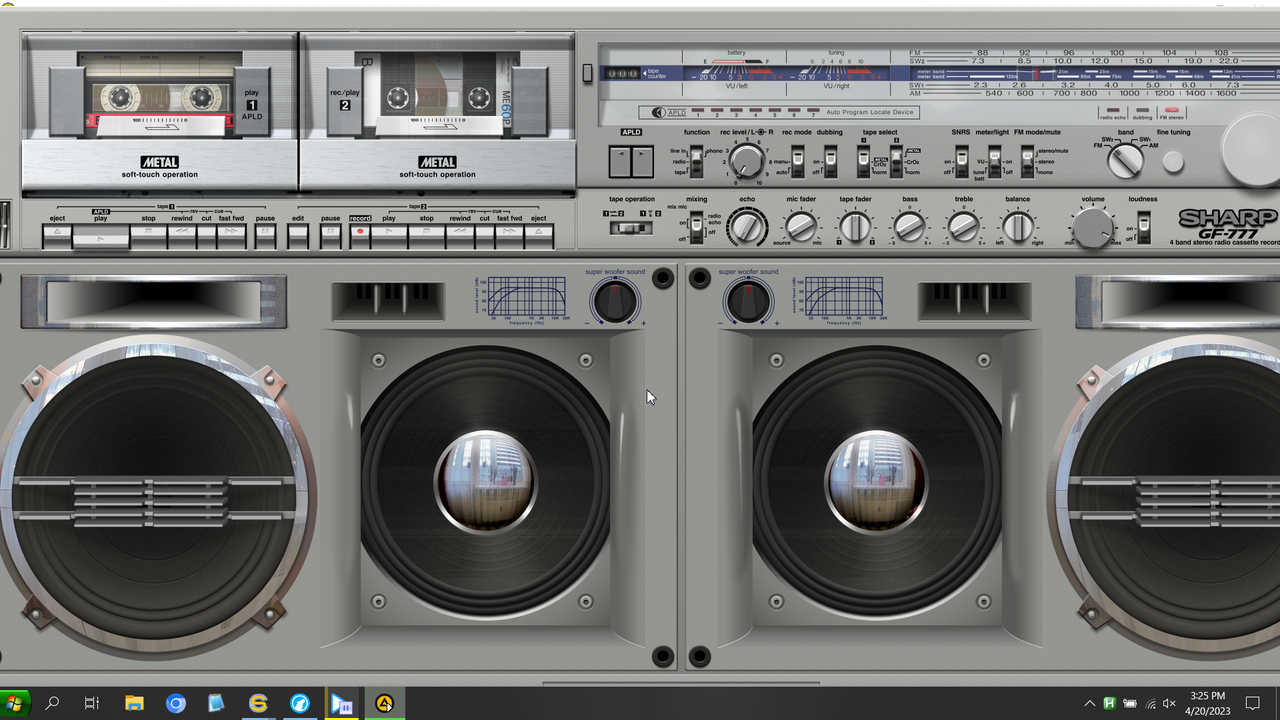Click the mic fader knob

[x=802, y=227]
